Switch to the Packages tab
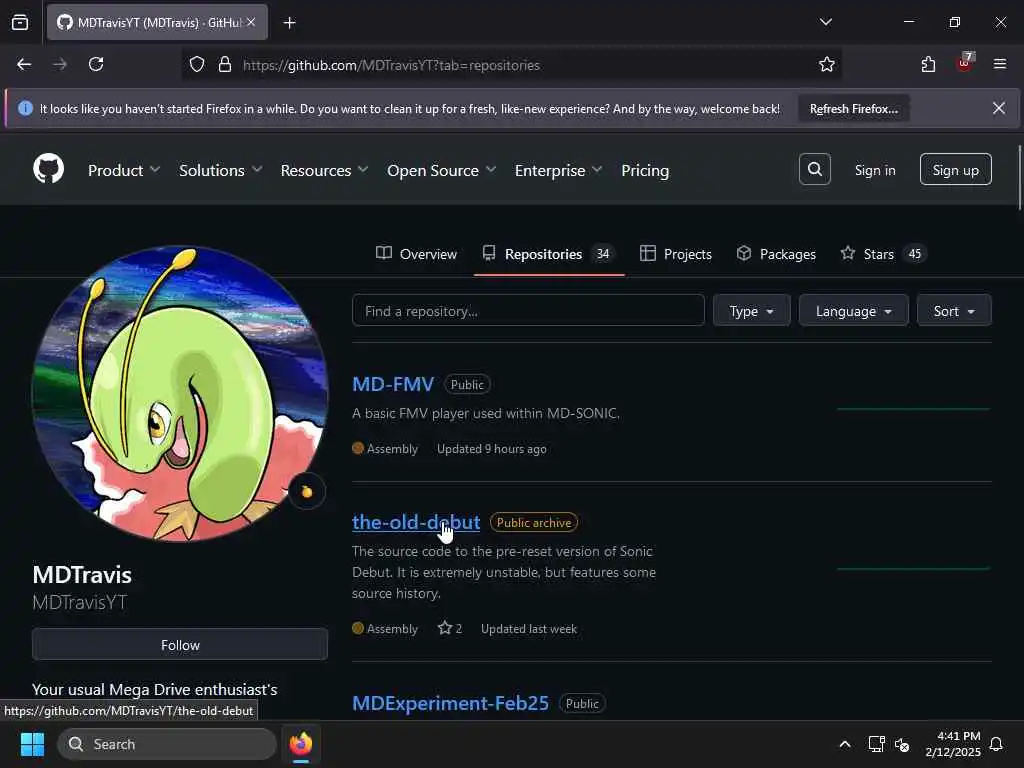Viewport: 1024px width, 768px height. click(x=776, y=254)
